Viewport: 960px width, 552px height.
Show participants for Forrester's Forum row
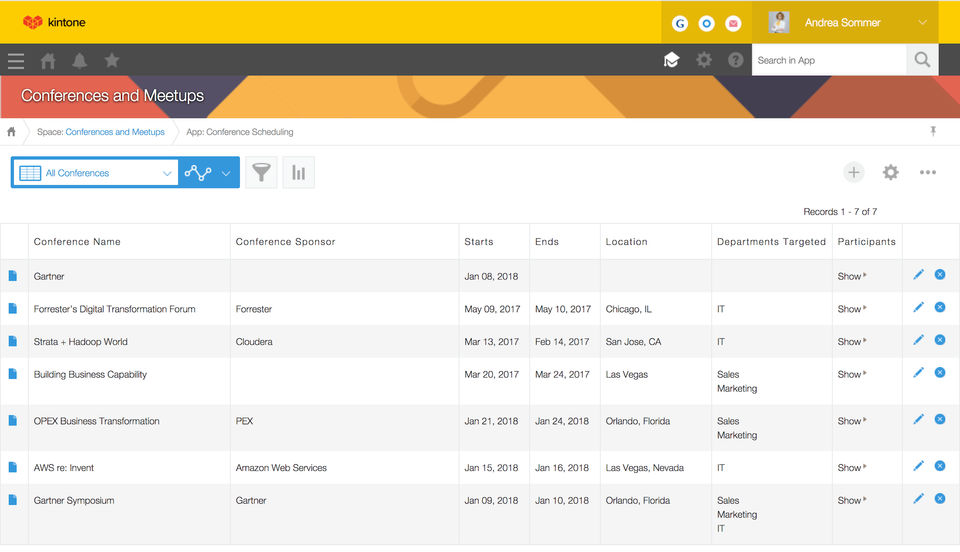point(852,309)
